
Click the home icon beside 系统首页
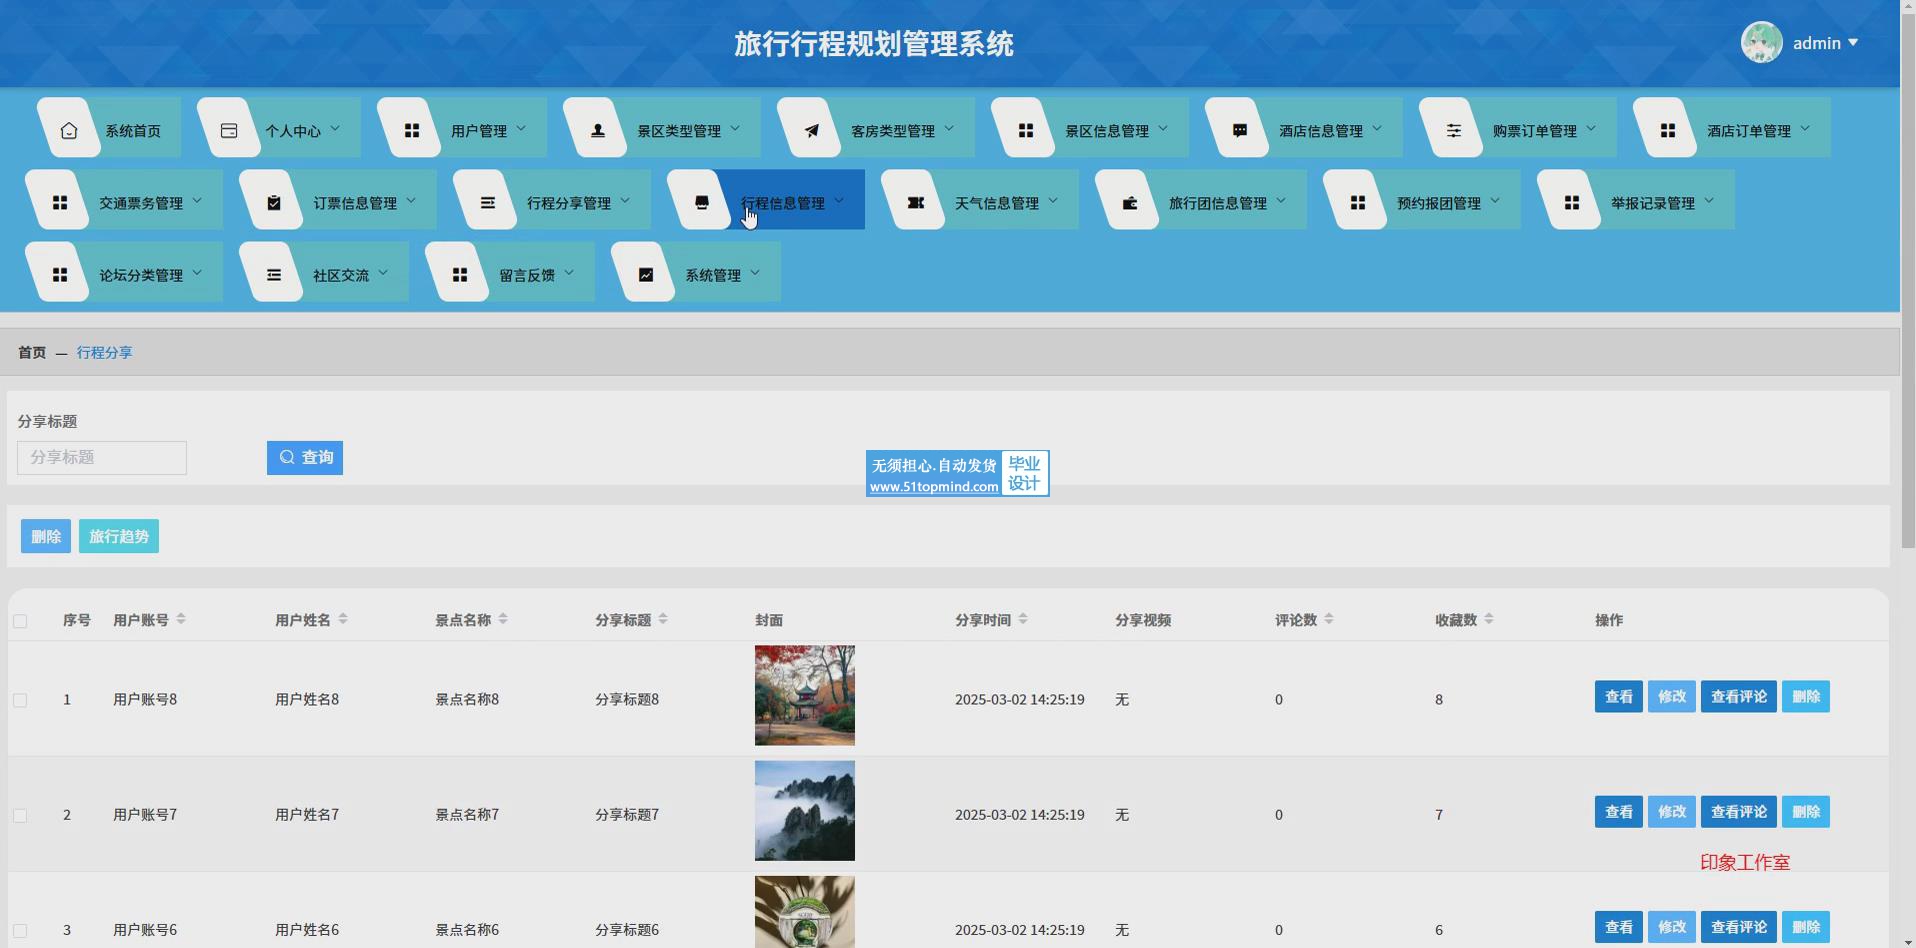69,131
